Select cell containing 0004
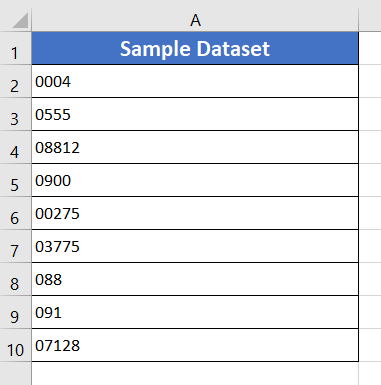Viewport: 381px width, 385px height. [x=195, y=81]
